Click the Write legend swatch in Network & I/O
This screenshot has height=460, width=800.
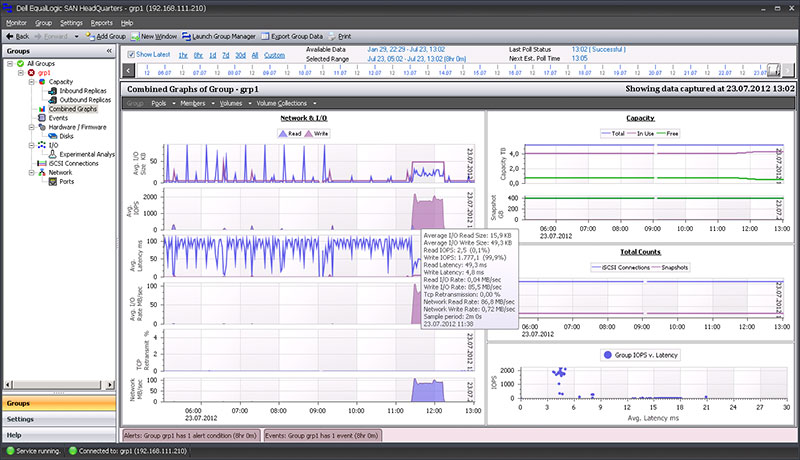click(309, 134)
